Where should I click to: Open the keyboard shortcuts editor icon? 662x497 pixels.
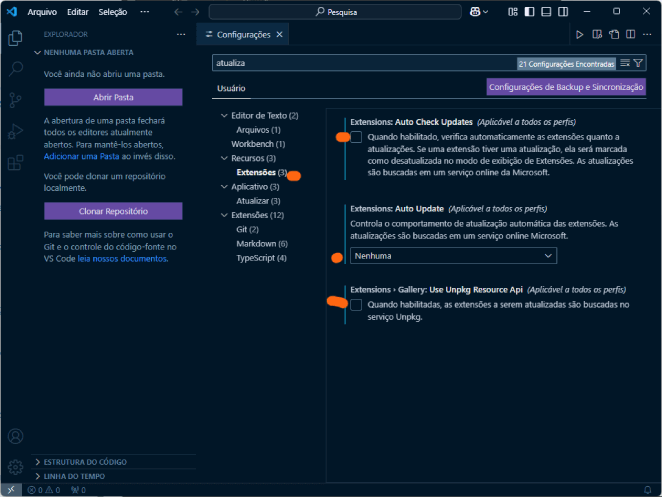pos(597,35)
